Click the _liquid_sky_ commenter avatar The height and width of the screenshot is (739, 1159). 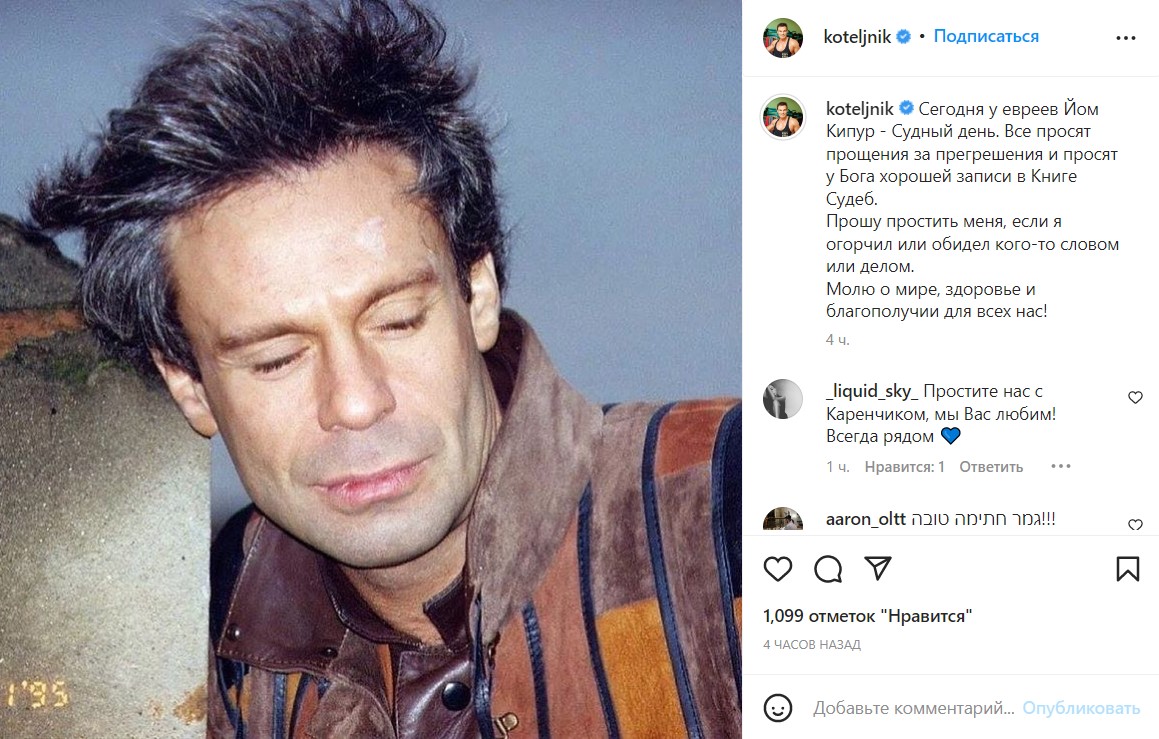[784, 399]
